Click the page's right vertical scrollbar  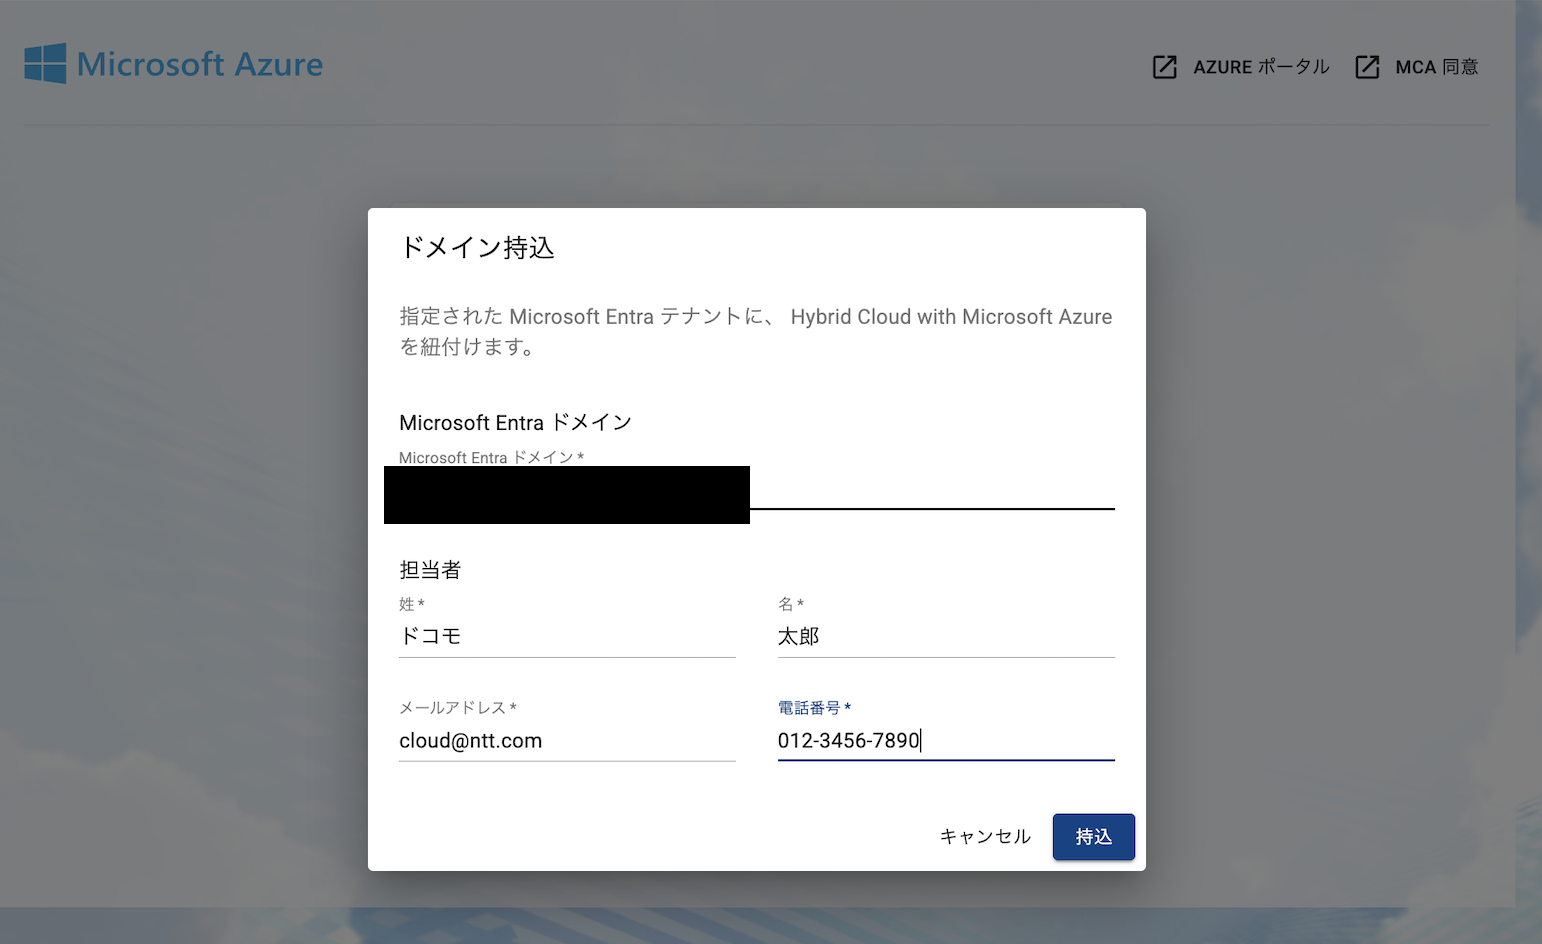coord(1528,450)
